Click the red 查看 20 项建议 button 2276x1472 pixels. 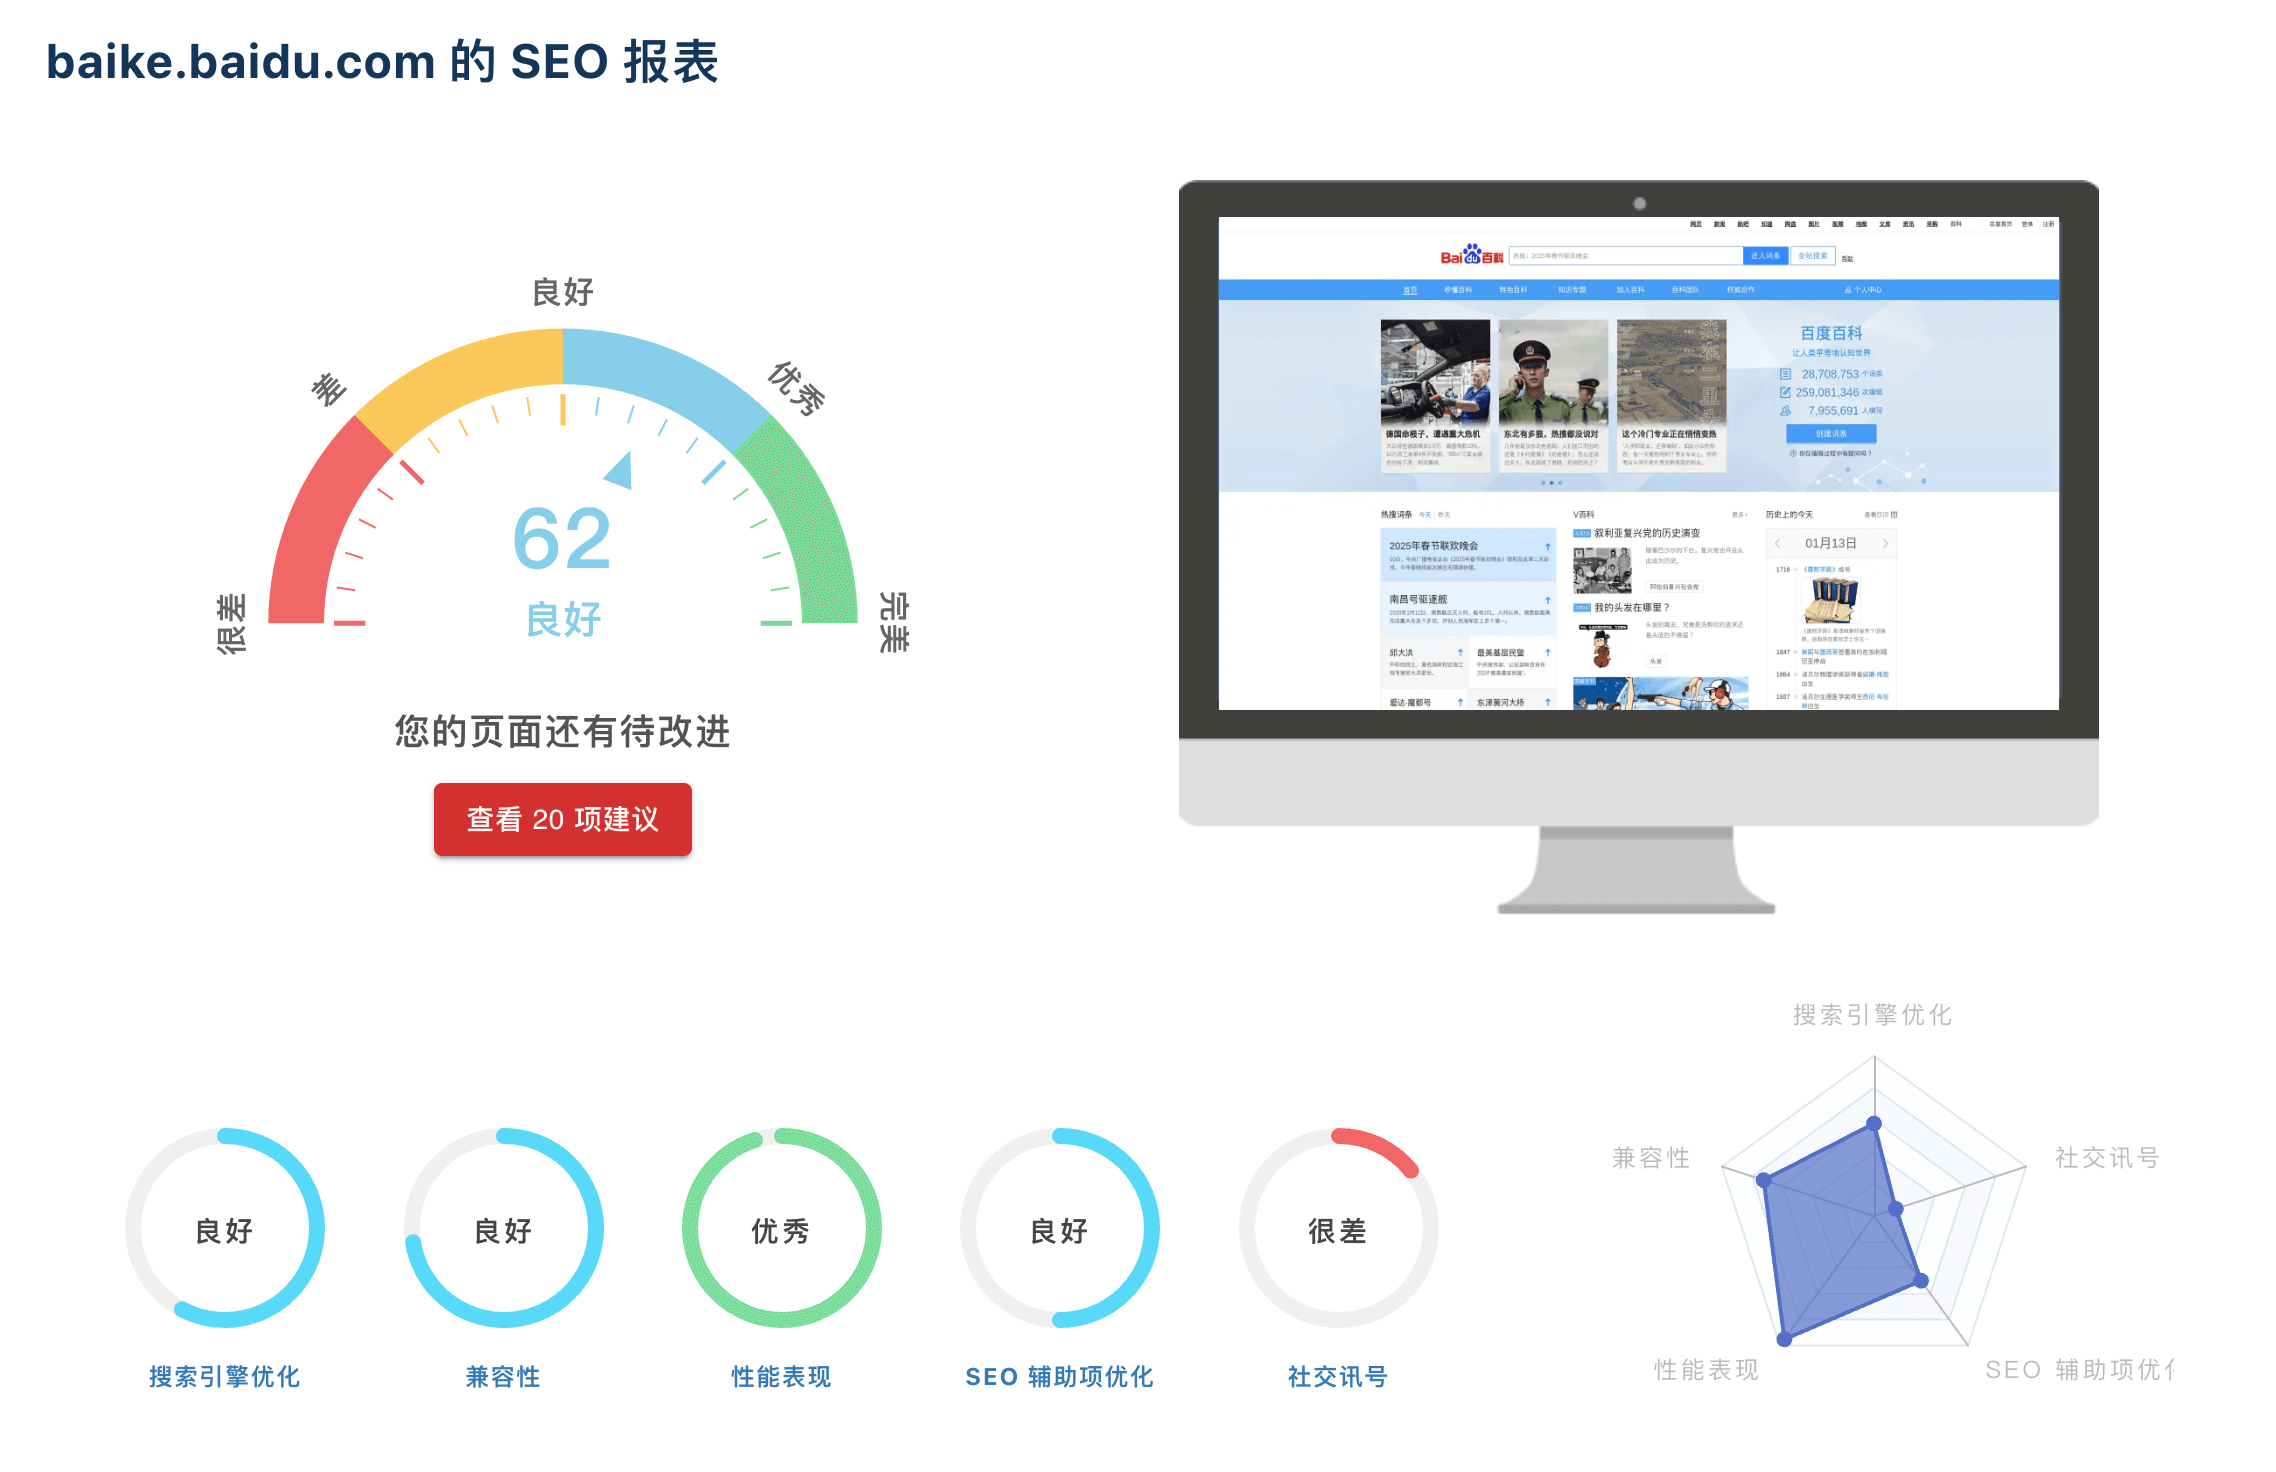point(562,819)
